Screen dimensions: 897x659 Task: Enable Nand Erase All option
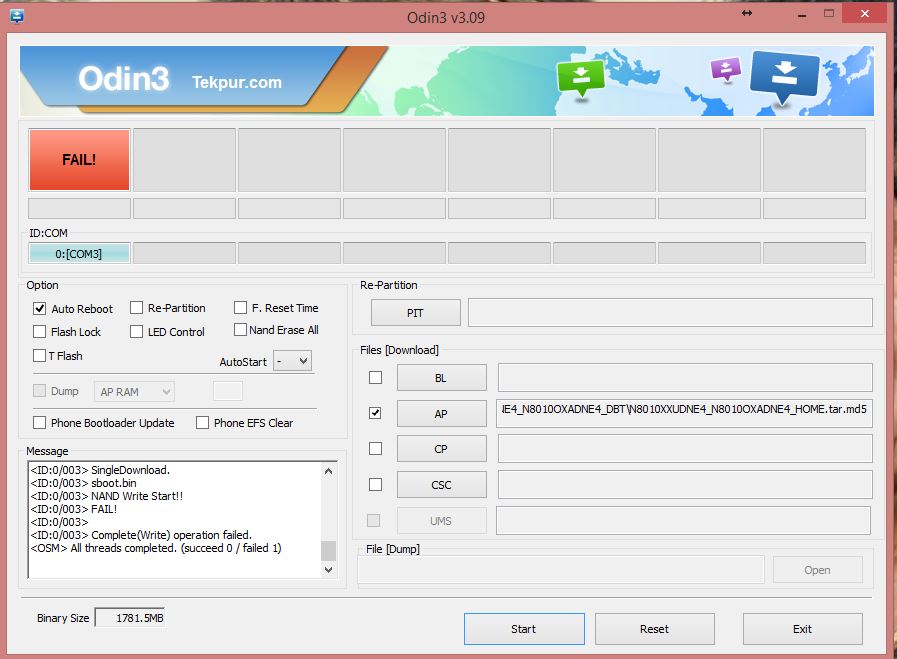click(240, 330)
